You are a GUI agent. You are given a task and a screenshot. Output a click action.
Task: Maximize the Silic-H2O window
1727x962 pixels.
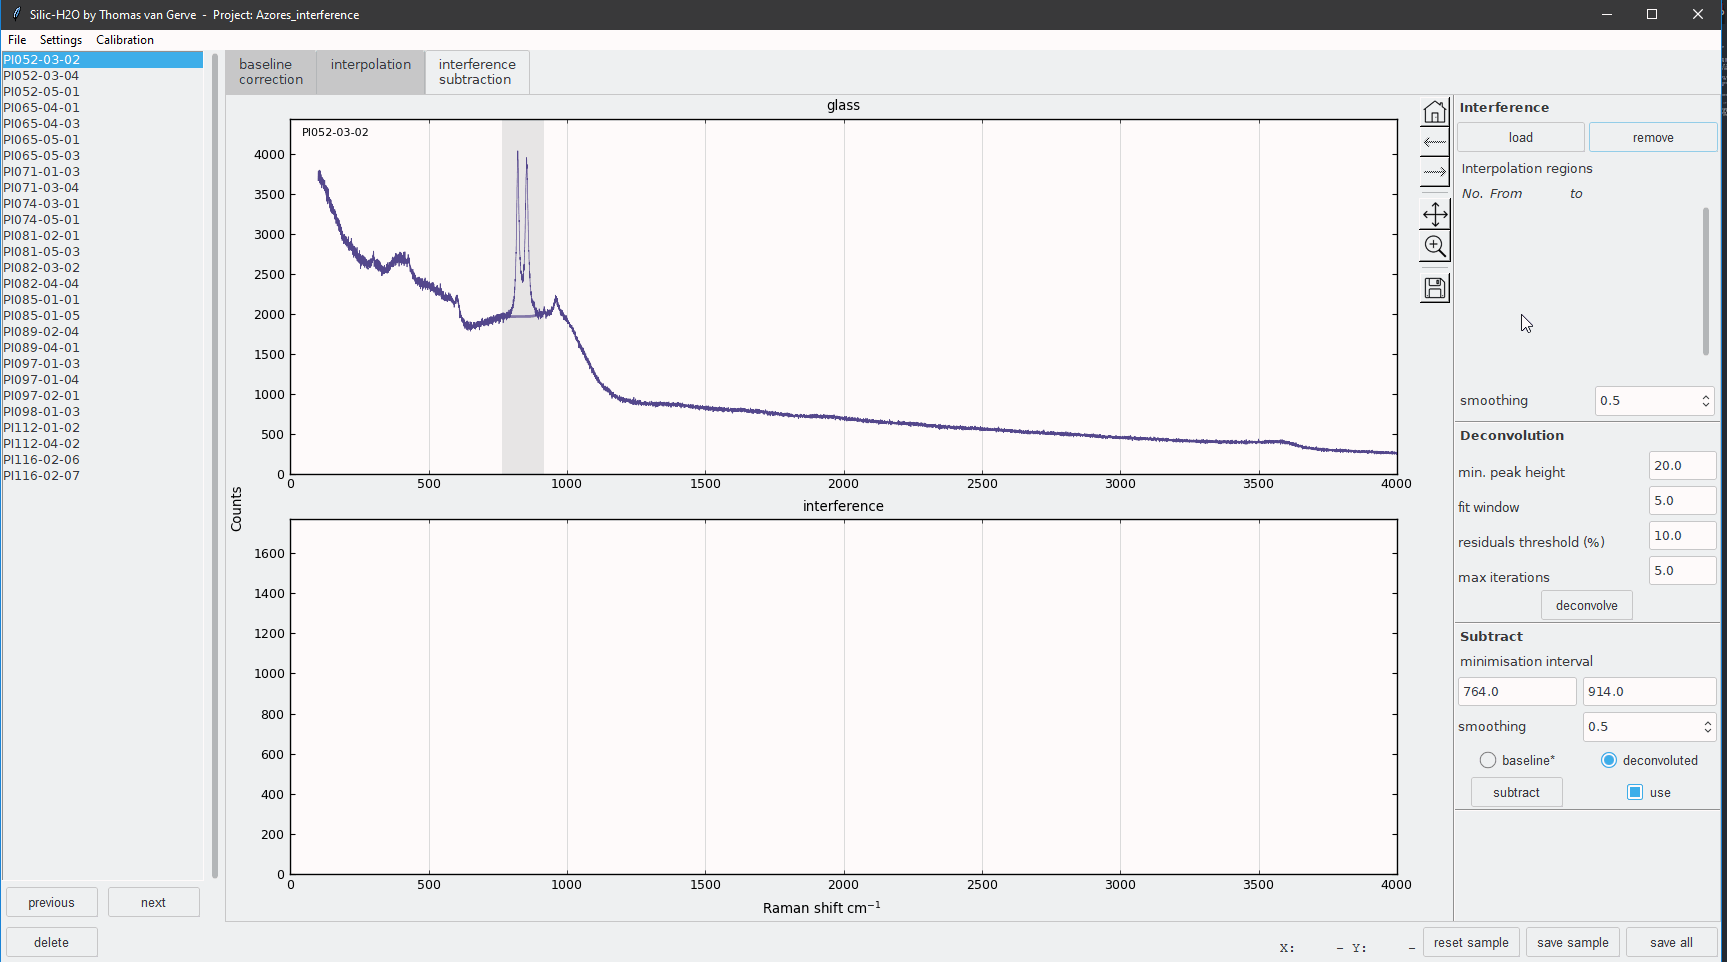(1652, 14)
